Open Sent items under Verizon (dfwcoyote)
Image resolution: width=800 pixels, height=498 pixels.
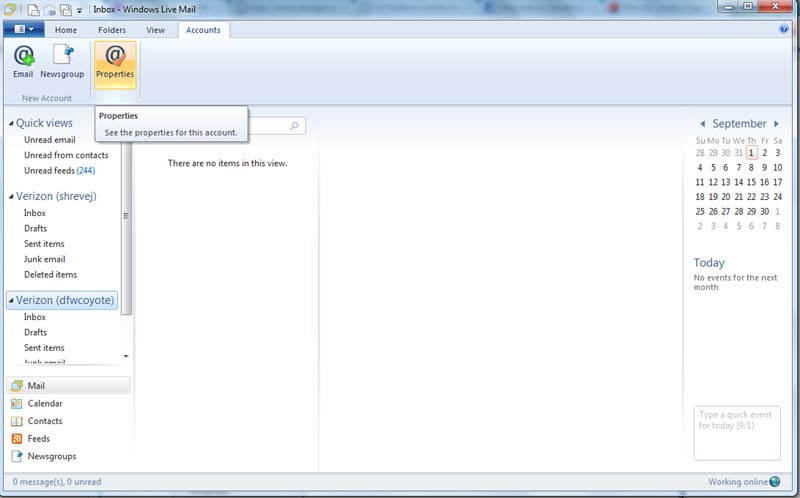44,347
